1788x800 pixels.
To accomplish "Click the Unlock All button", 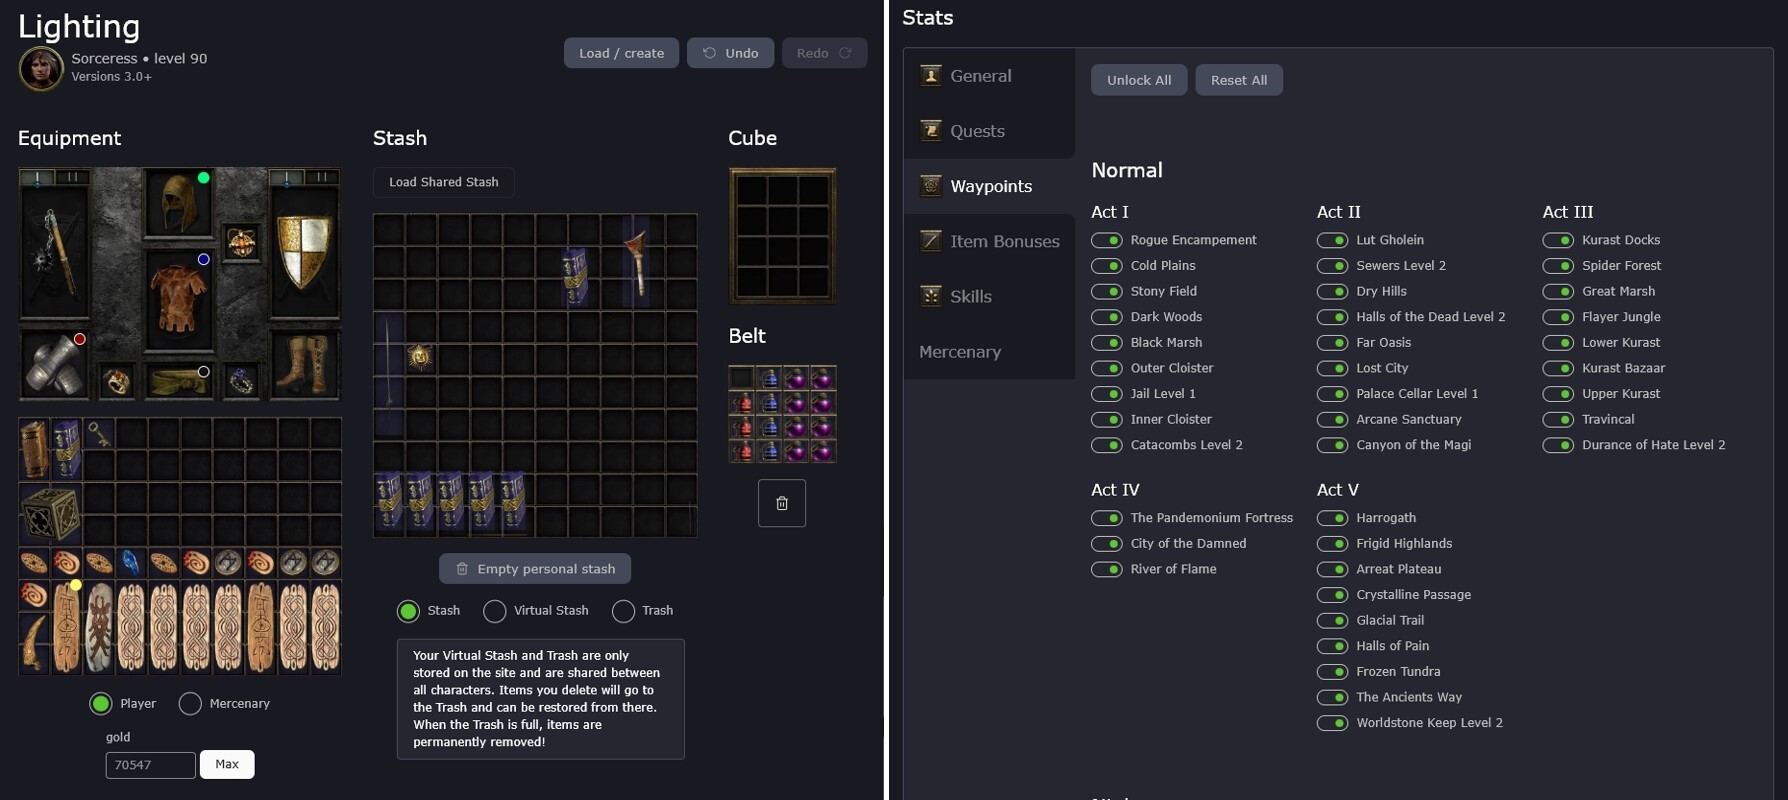I will pyautogui.click(x=1139, y=80).
